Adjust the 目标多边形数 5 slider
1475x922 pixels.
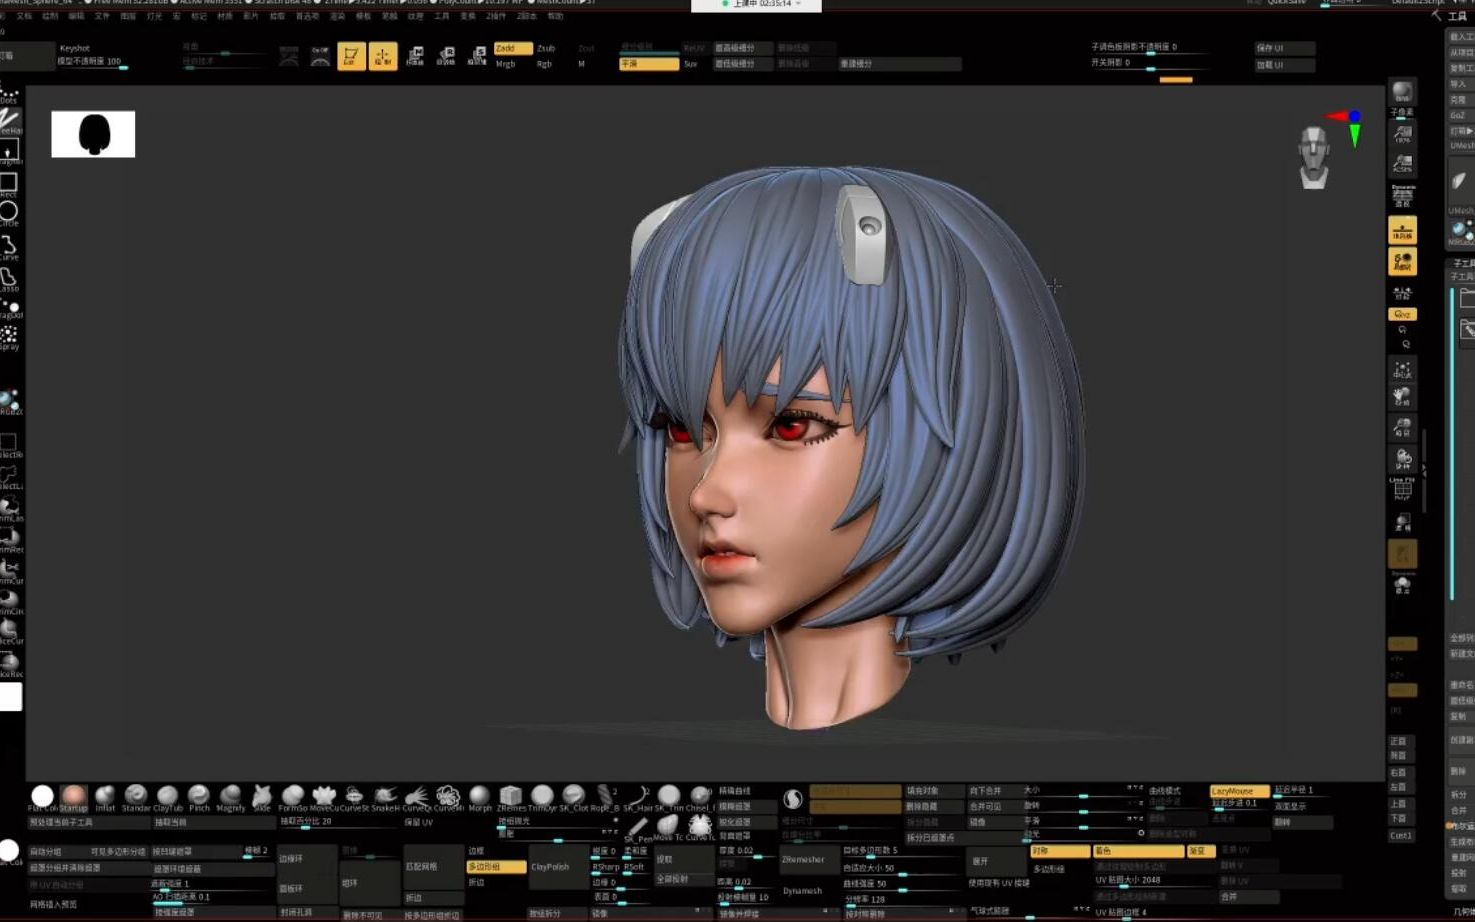(901, 851)
